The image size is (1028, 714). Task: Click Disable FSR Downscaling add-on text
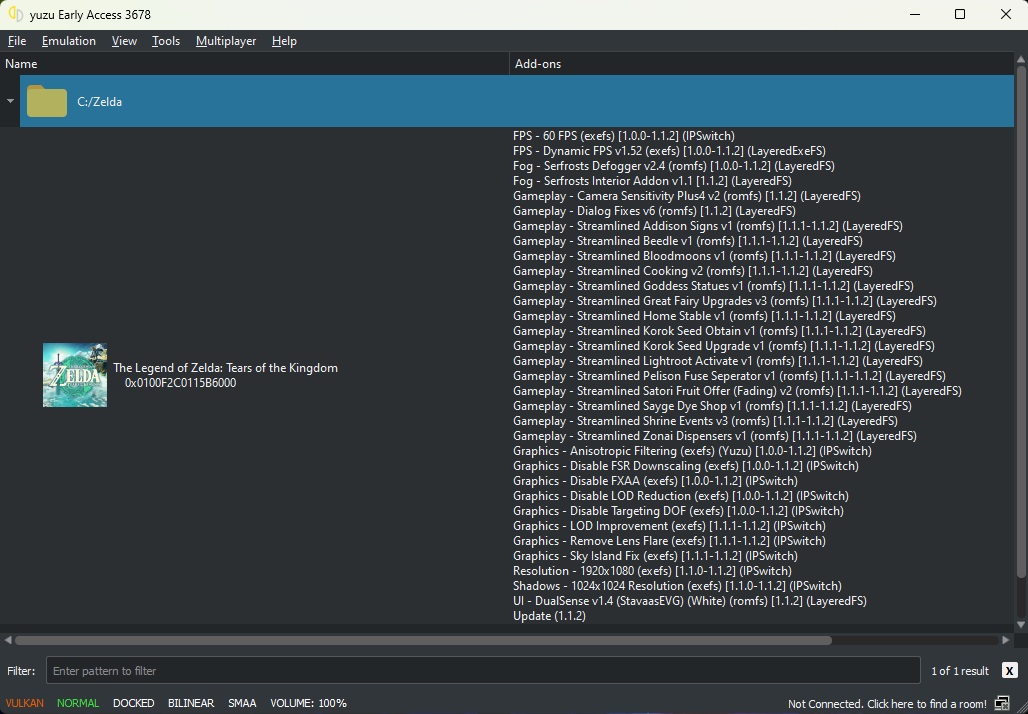(x=686, y=466)
